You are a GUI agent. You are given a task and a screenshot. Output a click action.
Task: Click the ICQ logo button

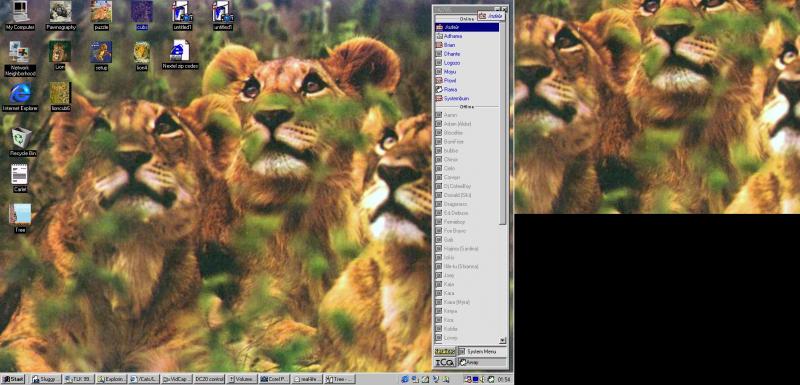point(445,362)
